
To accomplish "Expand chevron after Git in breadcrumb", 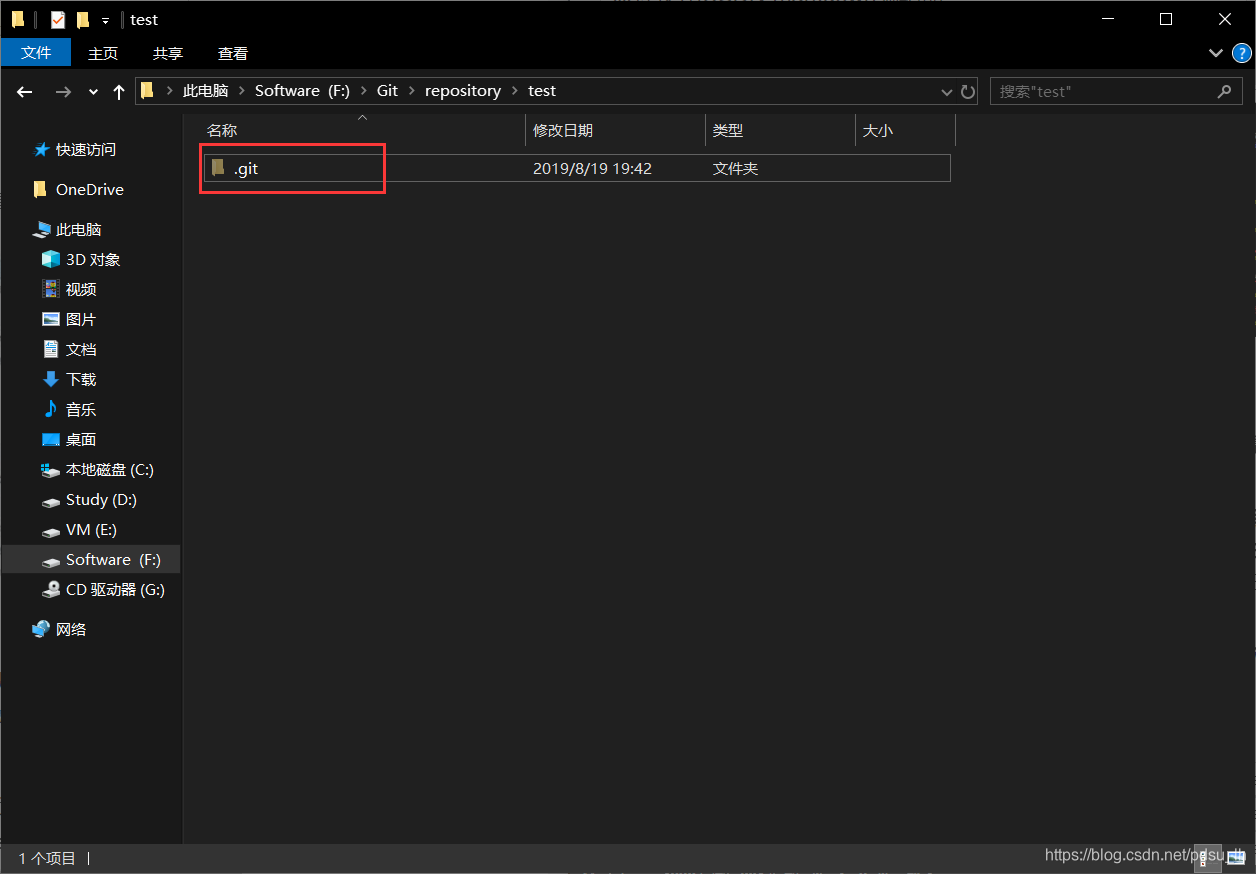I will [411, 91].
